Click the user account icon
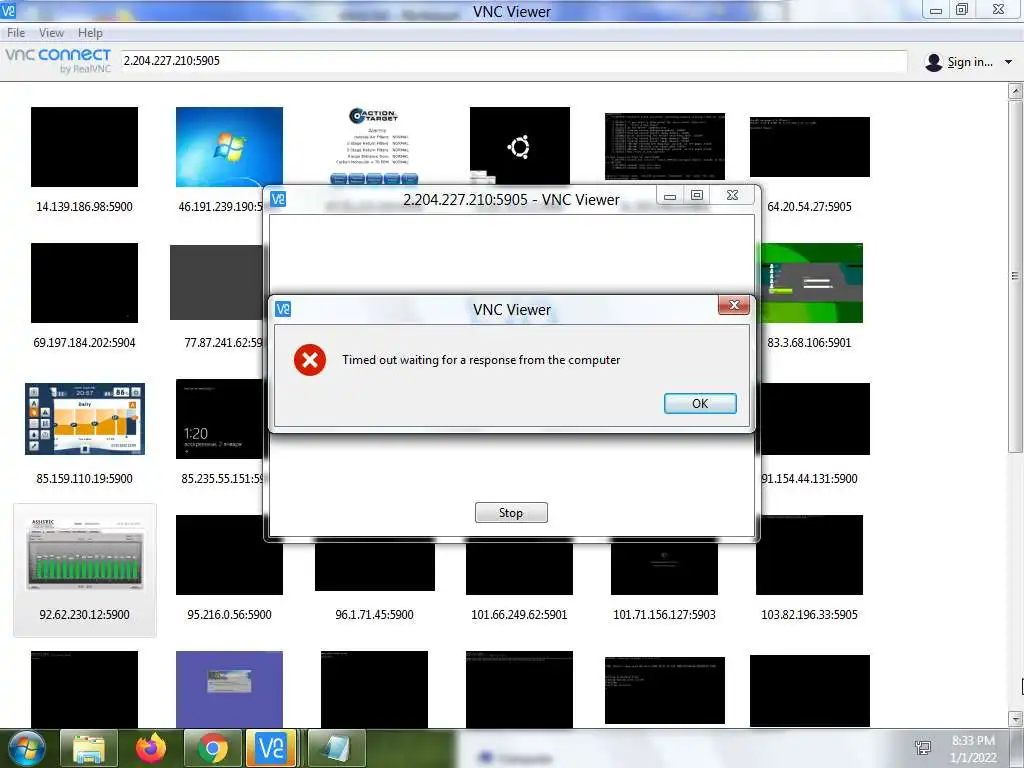 coord(934,62)
